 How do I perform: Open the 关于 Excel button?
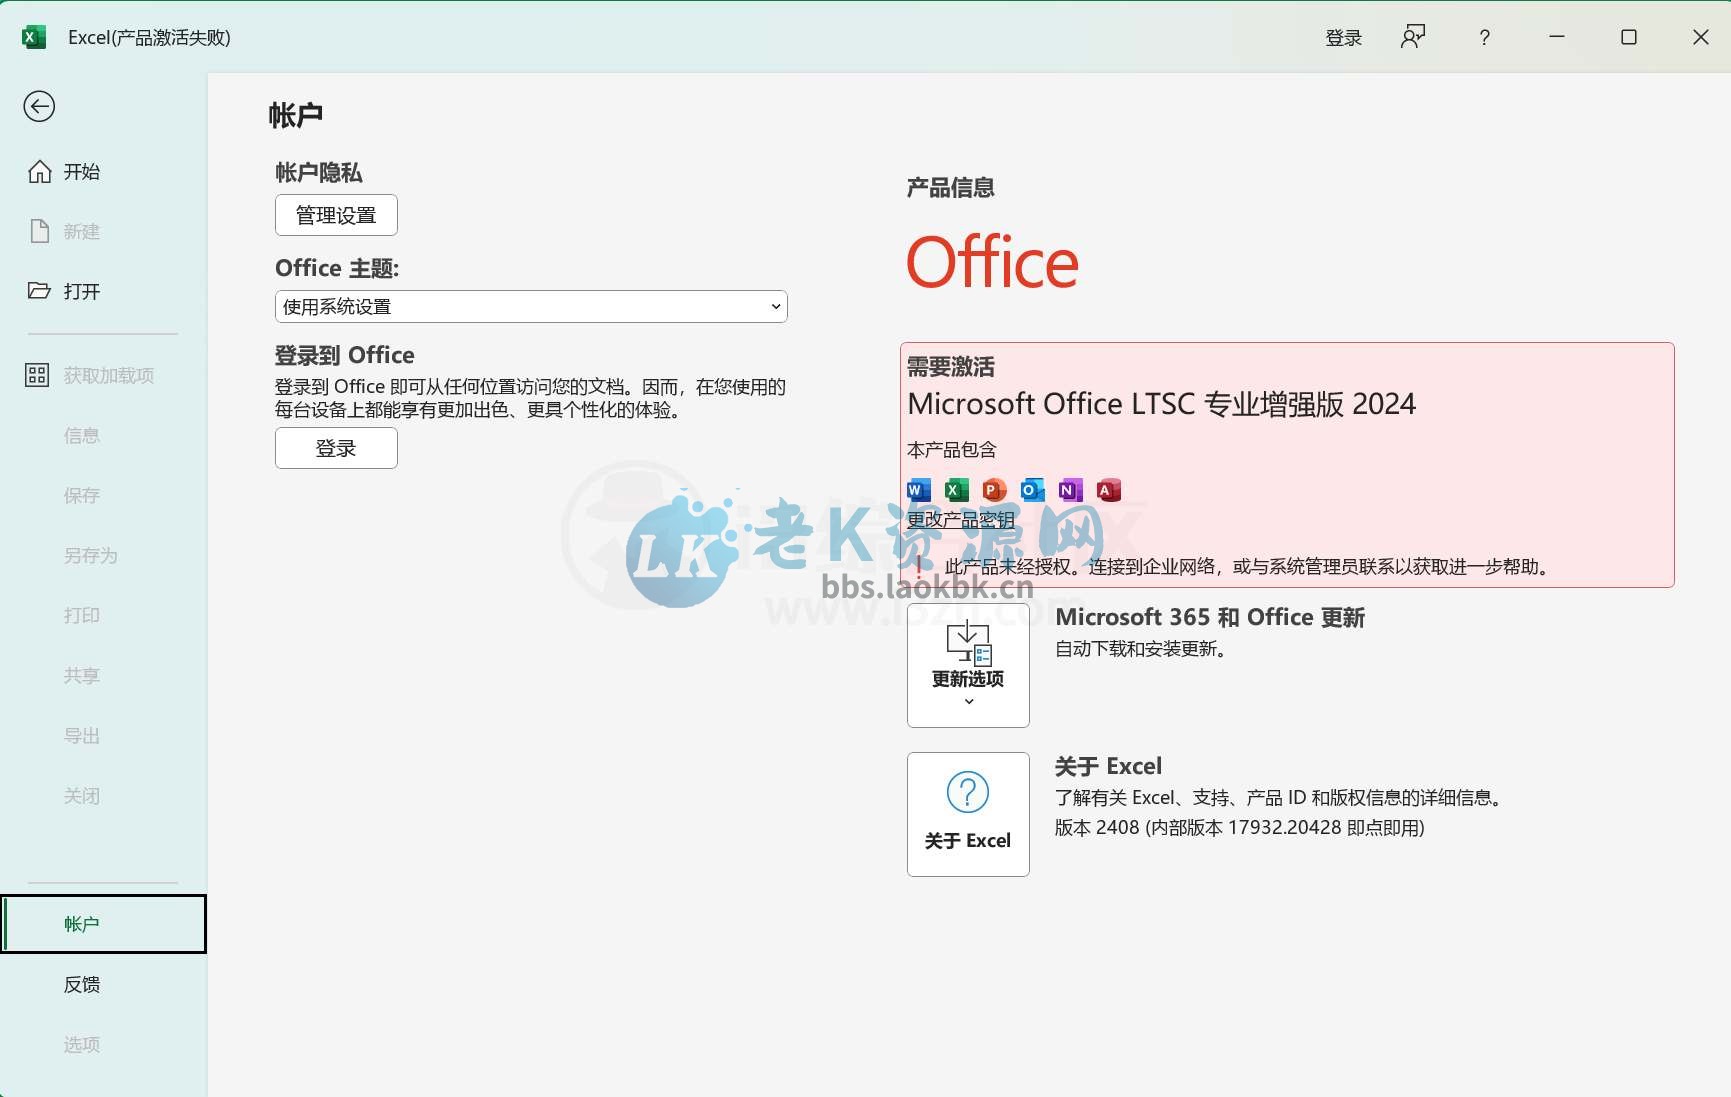click(968, 814)
